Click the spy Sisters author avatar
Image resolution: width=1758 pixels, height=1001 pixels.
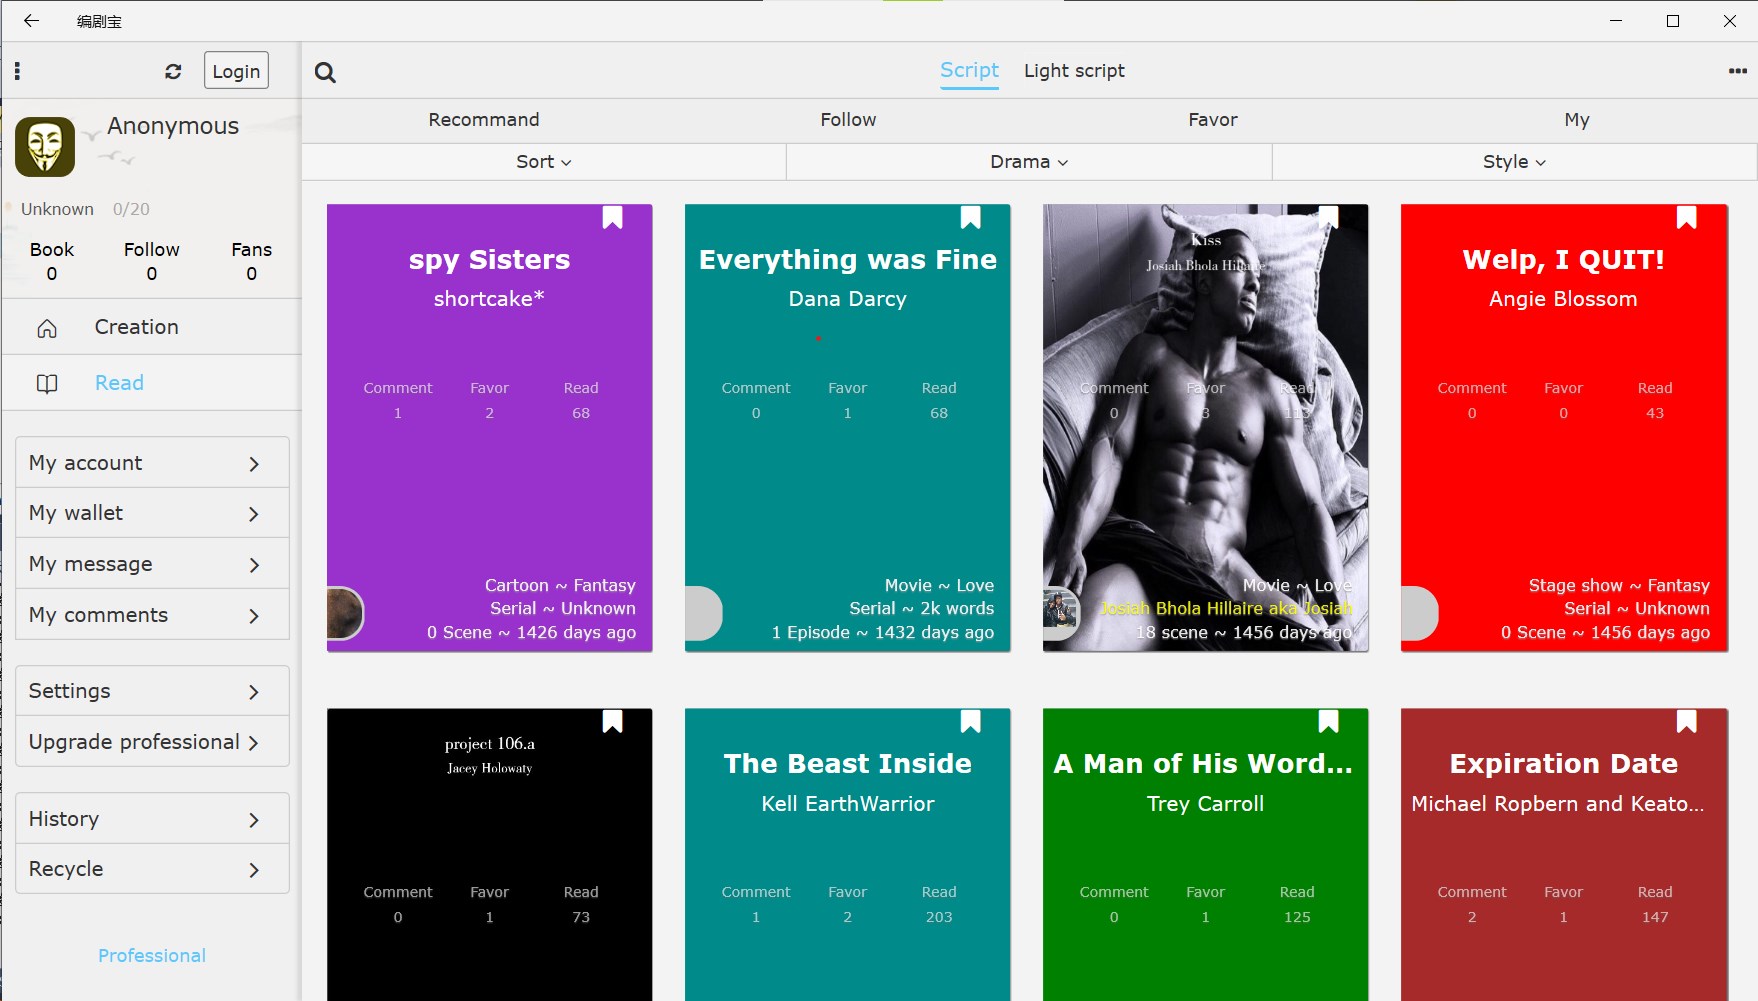point(345,613)
